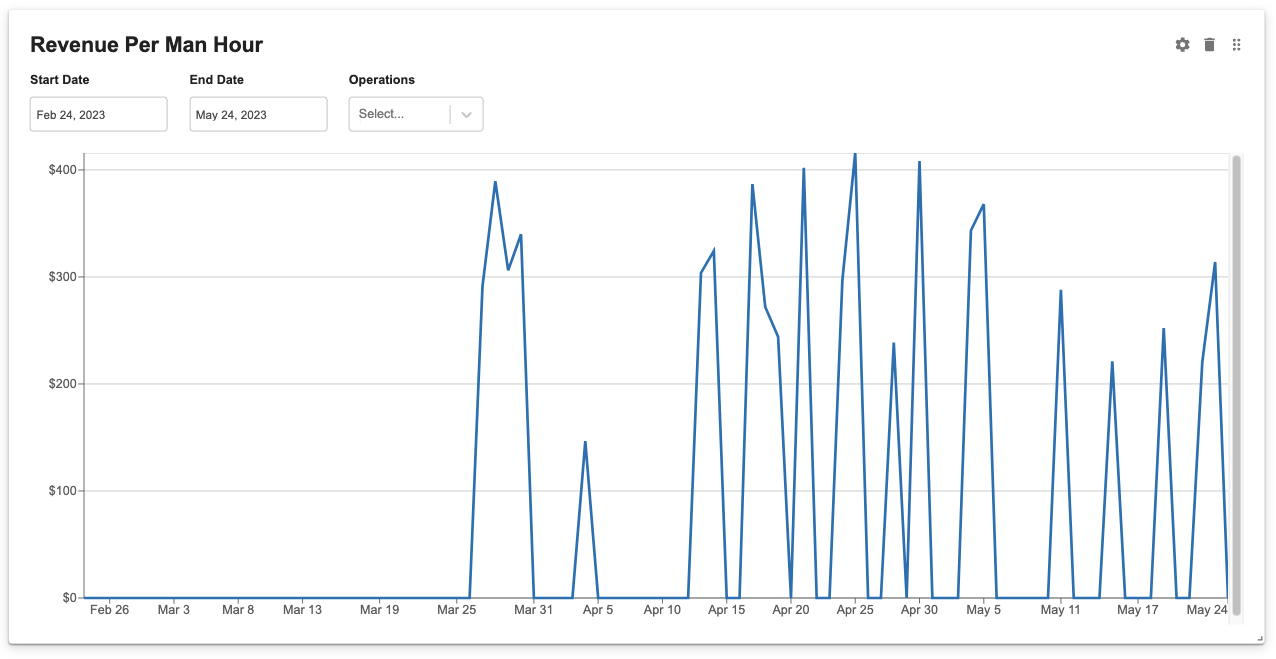
Task: Click the $300 axis label
Action: 62,277
